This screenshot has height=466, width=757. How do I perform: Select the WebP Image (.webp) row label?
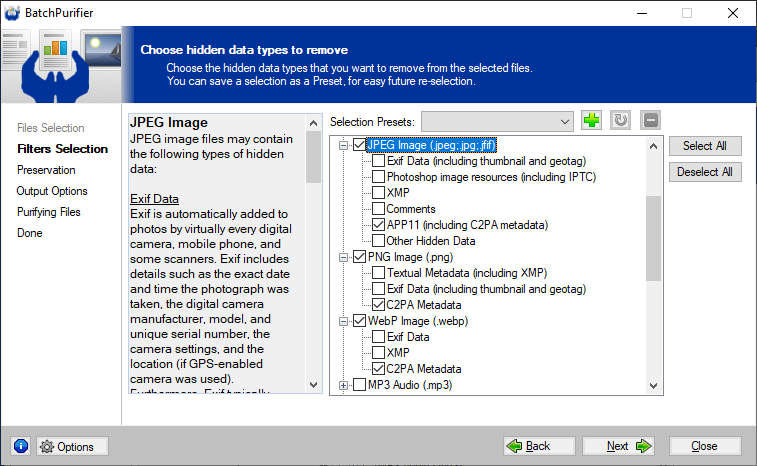tap(418, 321)
